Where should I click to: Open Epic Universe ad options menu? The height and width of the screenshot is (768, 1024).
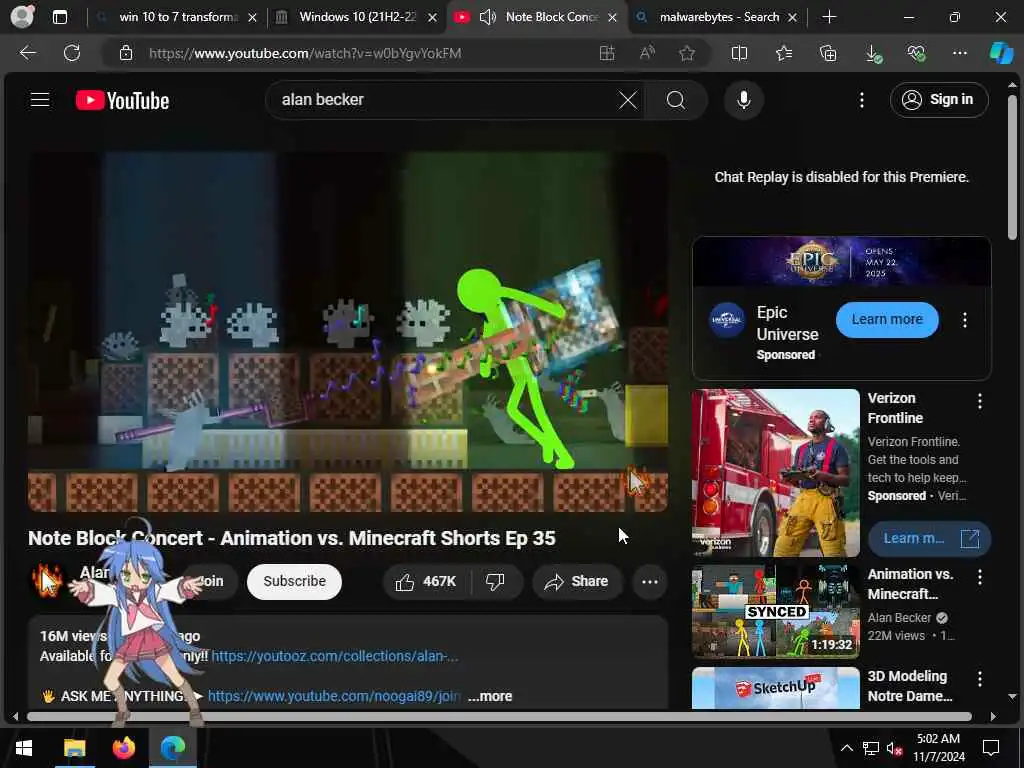[965, 319]
